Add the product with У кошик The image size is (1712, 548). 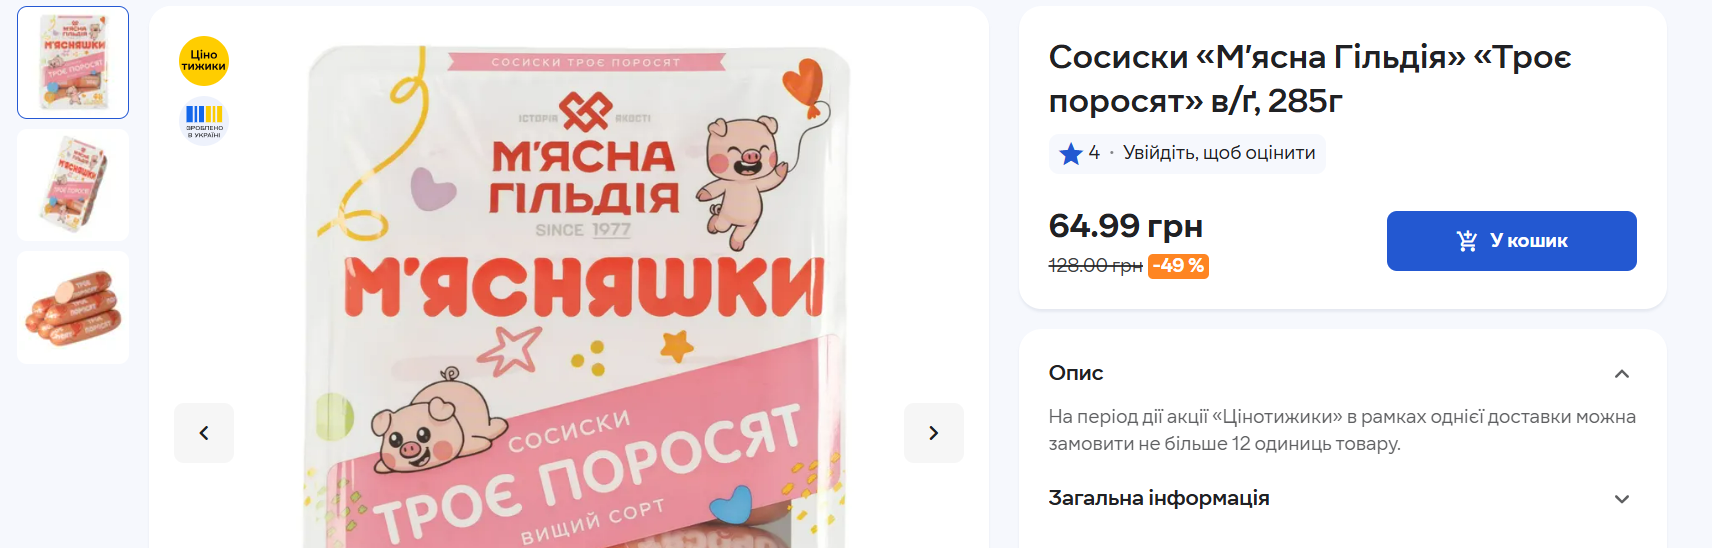(1512, 241)
